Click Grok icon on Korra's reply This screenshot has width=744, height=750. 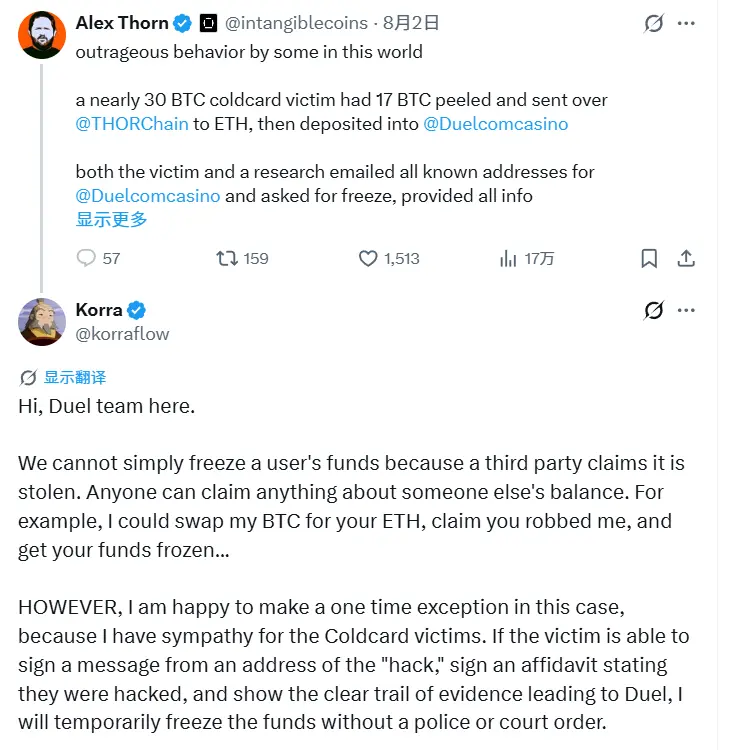click(x=654, y=310)
